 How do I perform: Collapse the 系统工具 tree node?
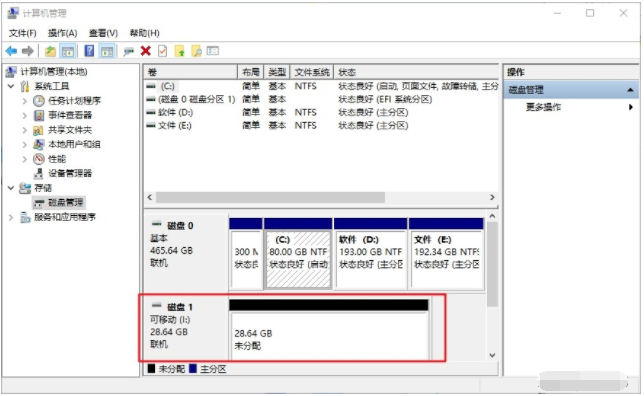click(11, 86)
